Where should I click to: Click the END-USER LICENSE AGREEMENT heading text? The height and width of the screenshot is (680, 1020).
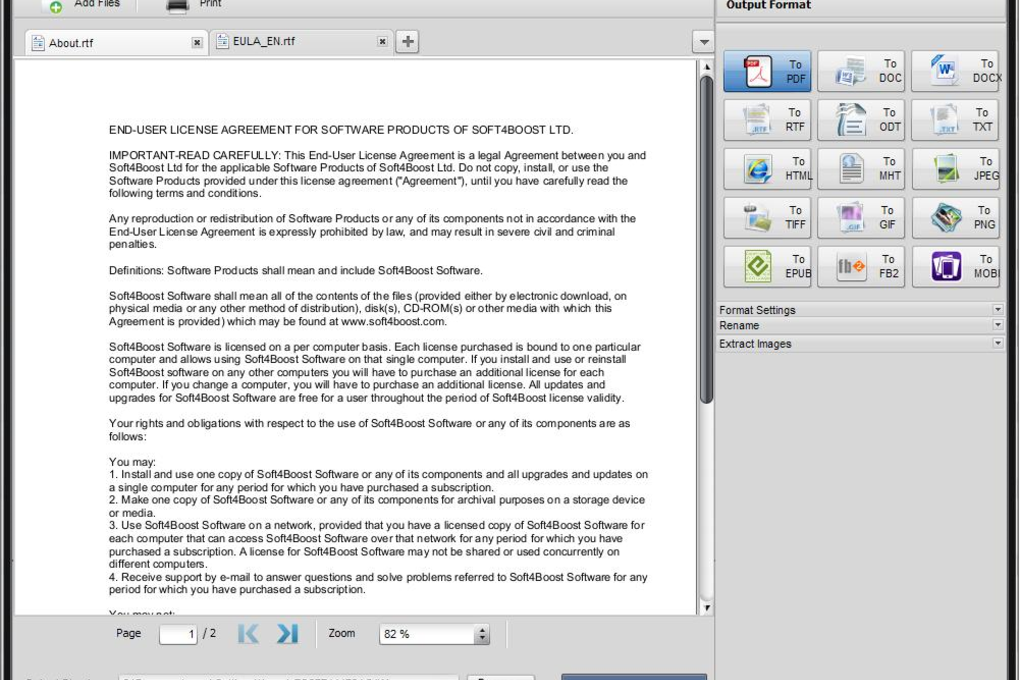point(341,130)
